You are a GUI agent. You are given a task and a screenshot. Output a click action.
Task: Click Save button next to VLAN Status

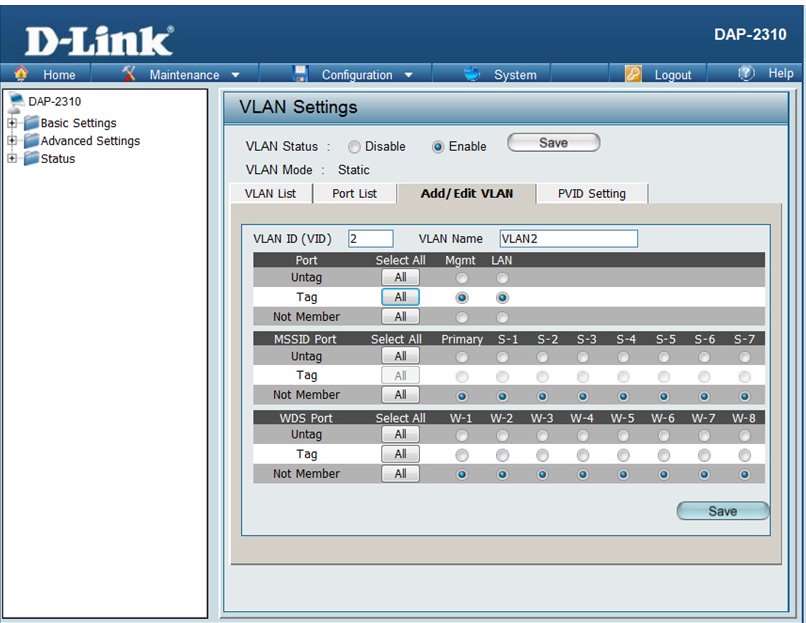pyautogui.click(x=553, y=143)
